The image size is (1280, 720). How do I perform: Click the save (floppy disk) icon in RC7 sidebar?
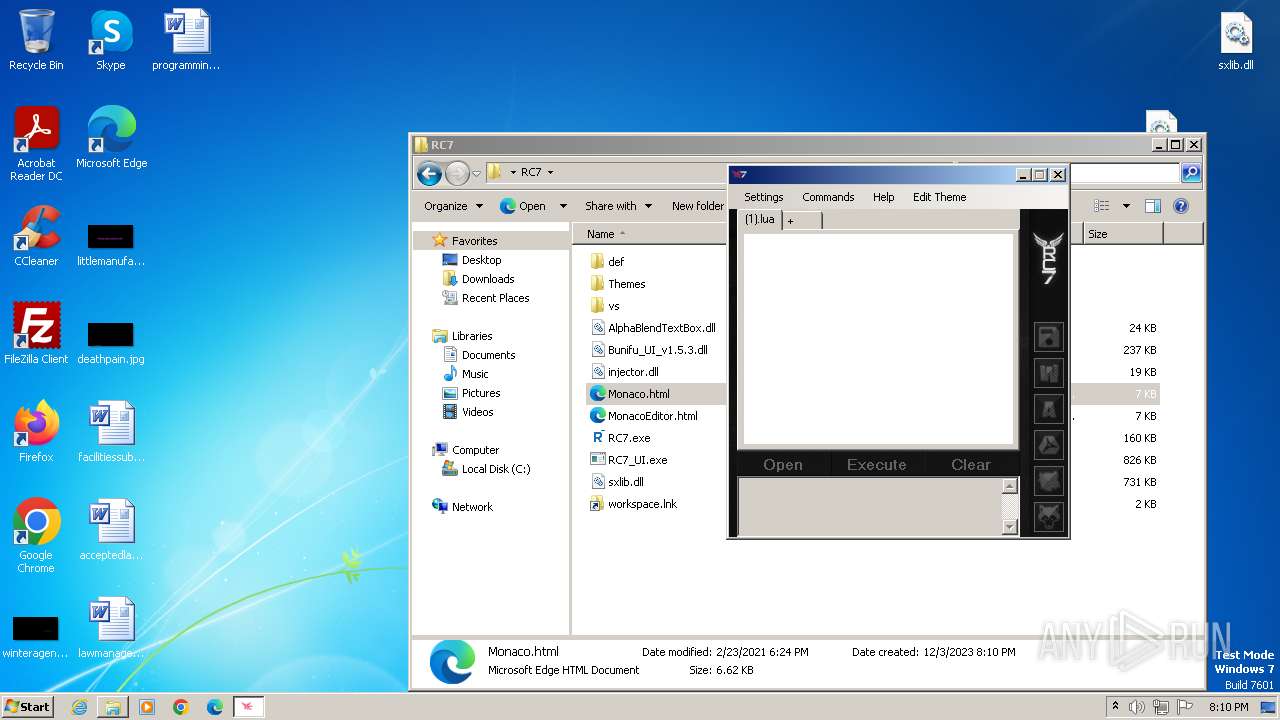1048,336
